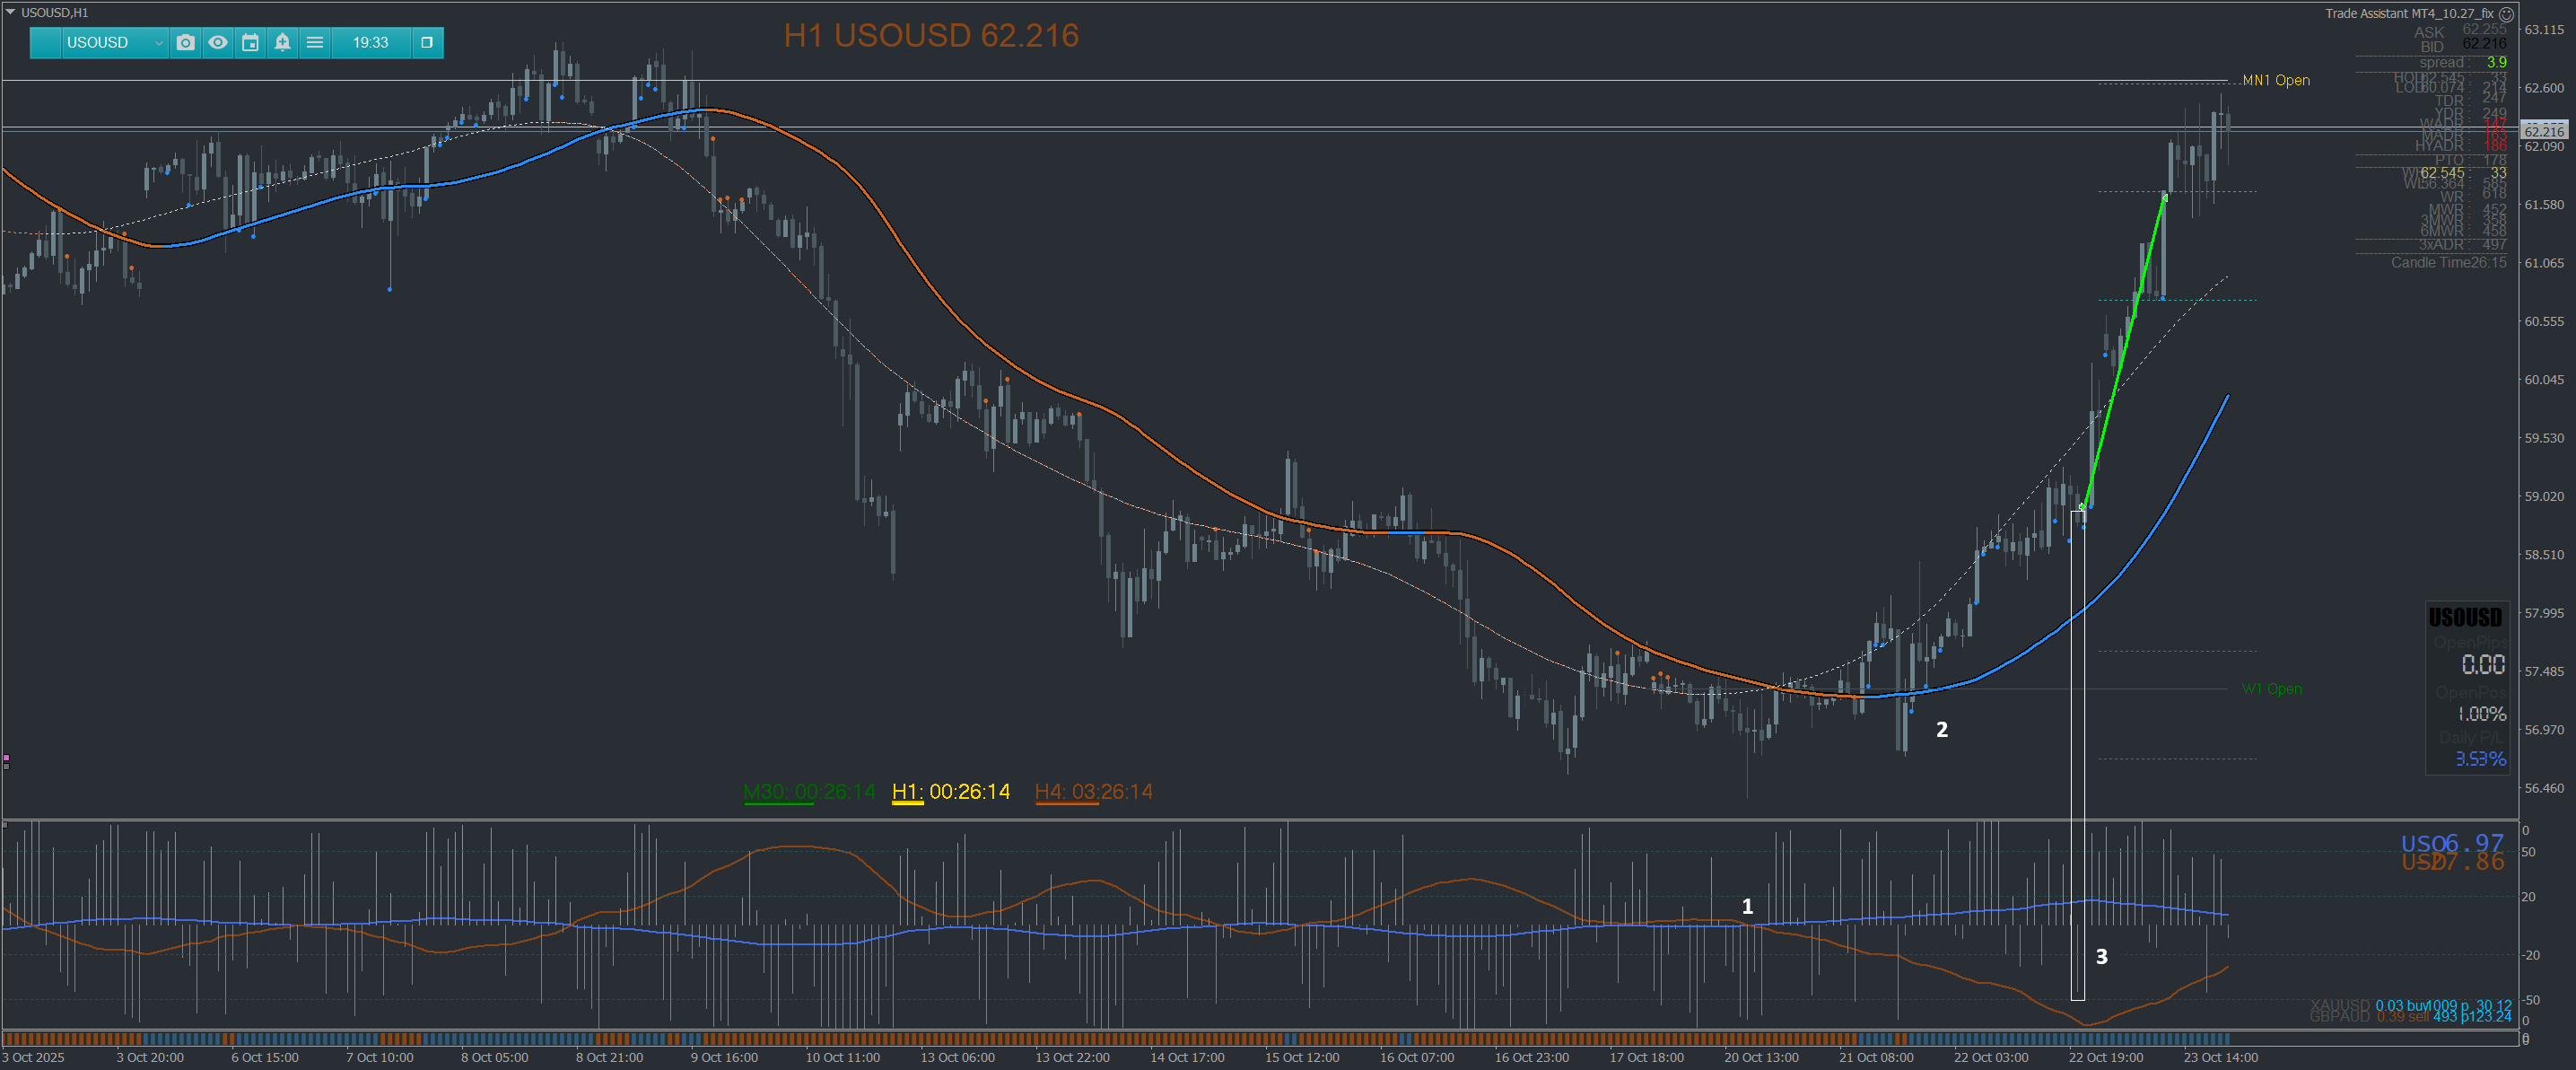Screen dimensions: 2576x1070
Task: Click the blank teal handle left of USOUSD
Action: click(x=45, y=42)
